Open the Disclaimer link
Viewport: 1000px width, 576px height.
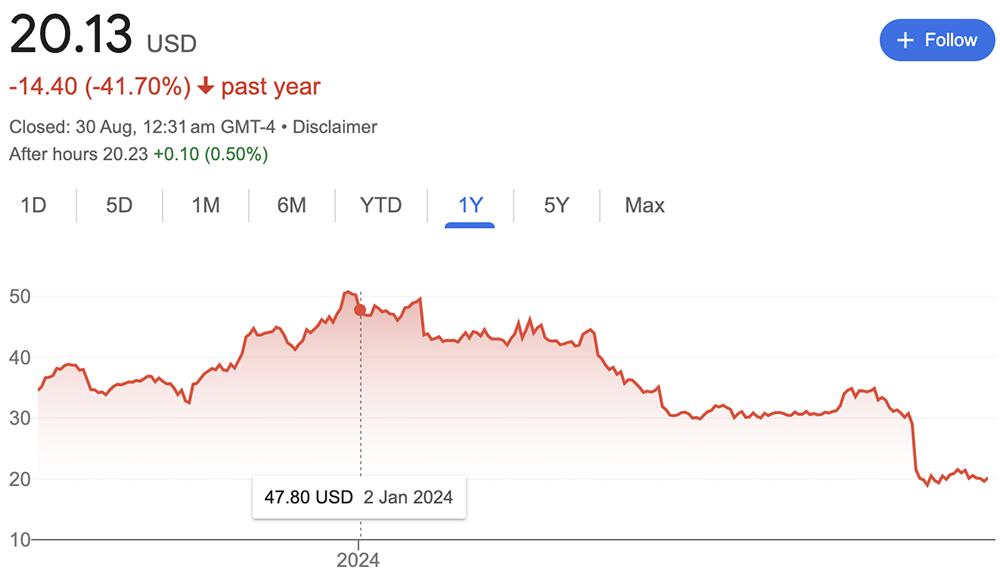(336, 127)
